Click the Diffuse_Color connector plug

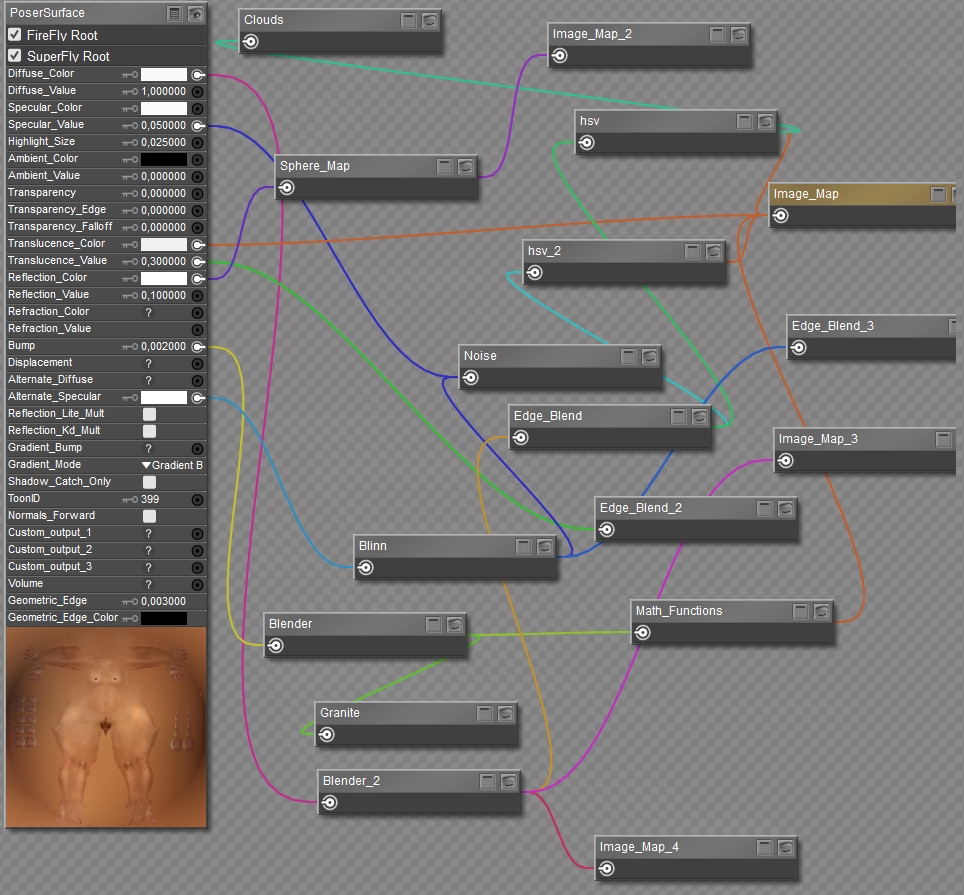(x=197, y=74)
